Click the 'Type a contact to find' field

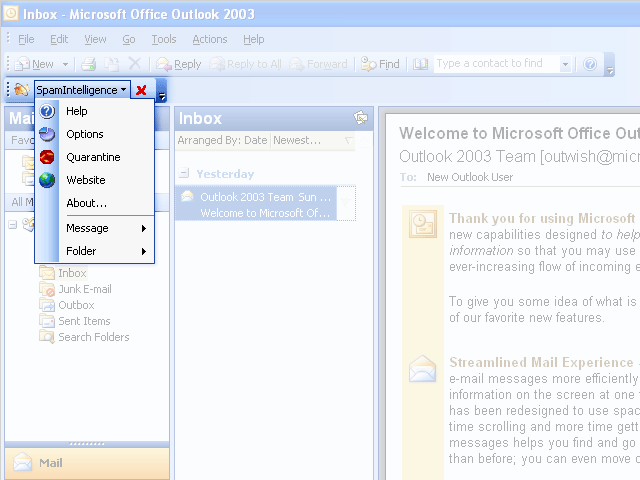[496, 64]
